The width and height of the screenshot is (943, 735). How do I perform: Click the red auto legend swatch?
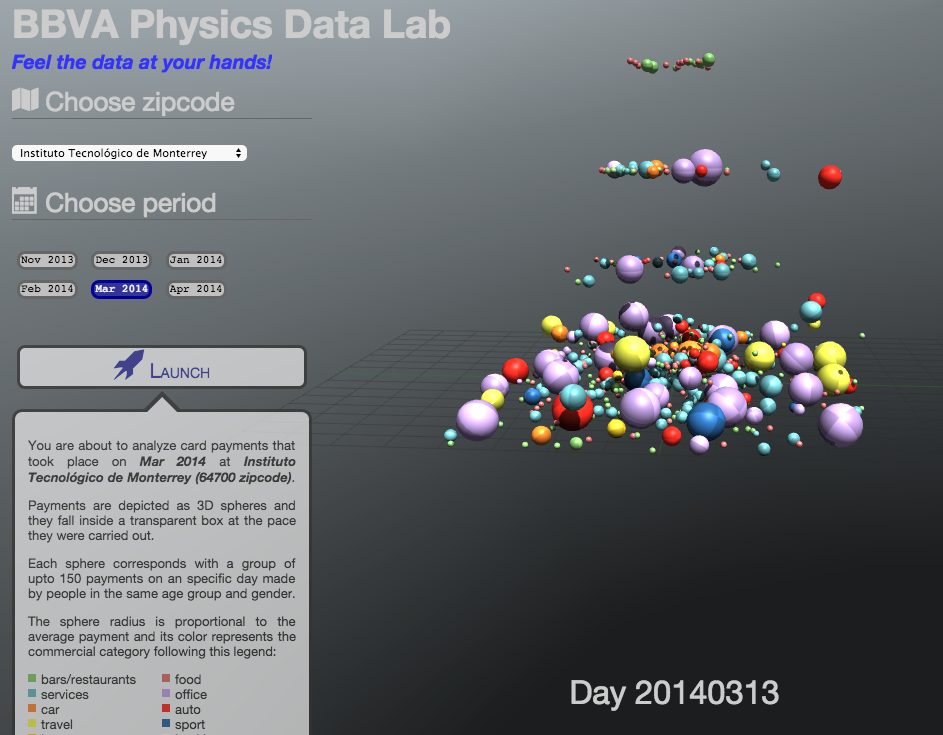pos(166,709)
